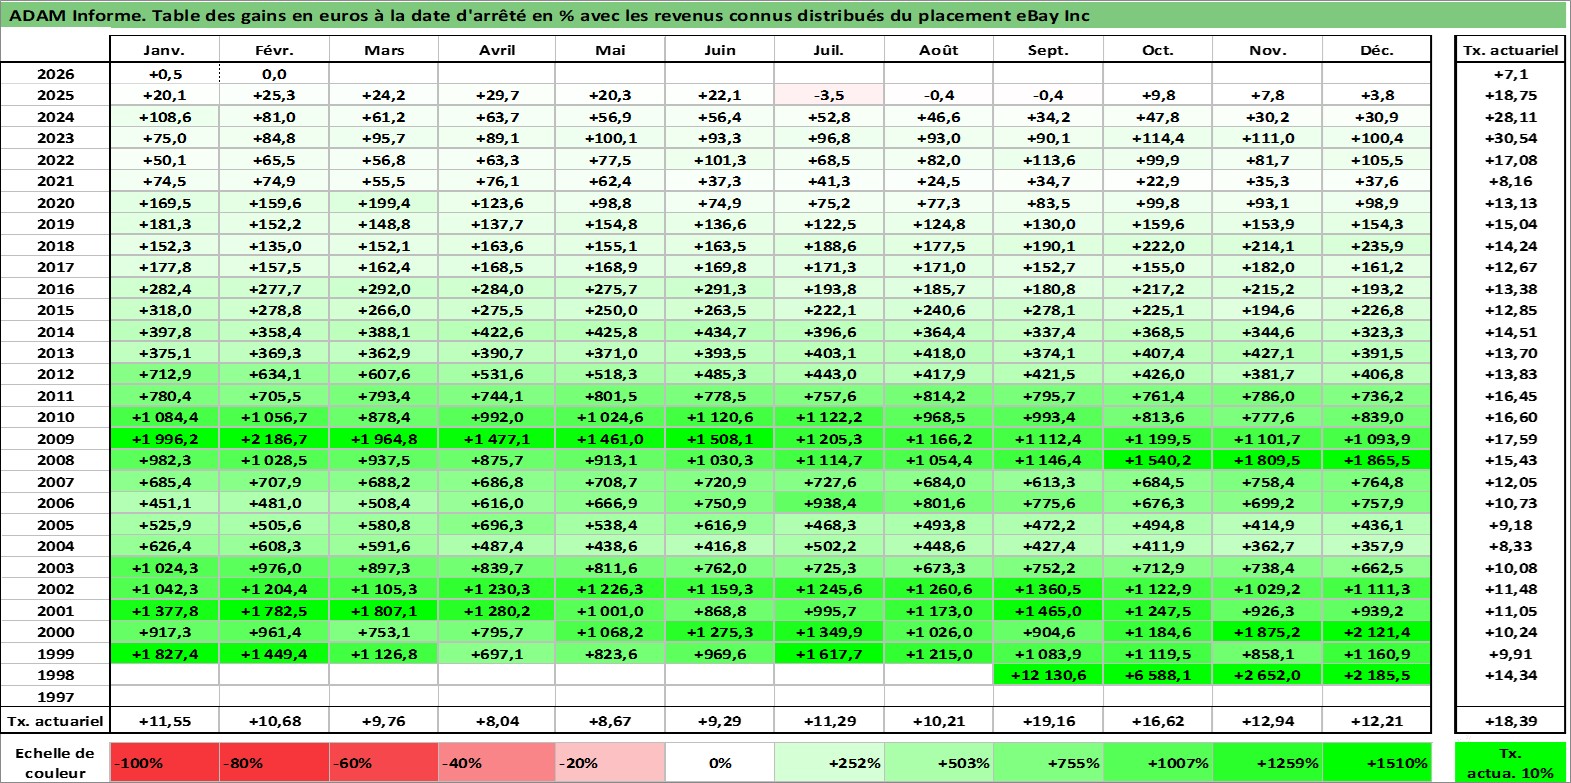Select the '+28,11' actuarial rate for 2024
This screenshot has width=1571, height=783.
click(1511, 117)
